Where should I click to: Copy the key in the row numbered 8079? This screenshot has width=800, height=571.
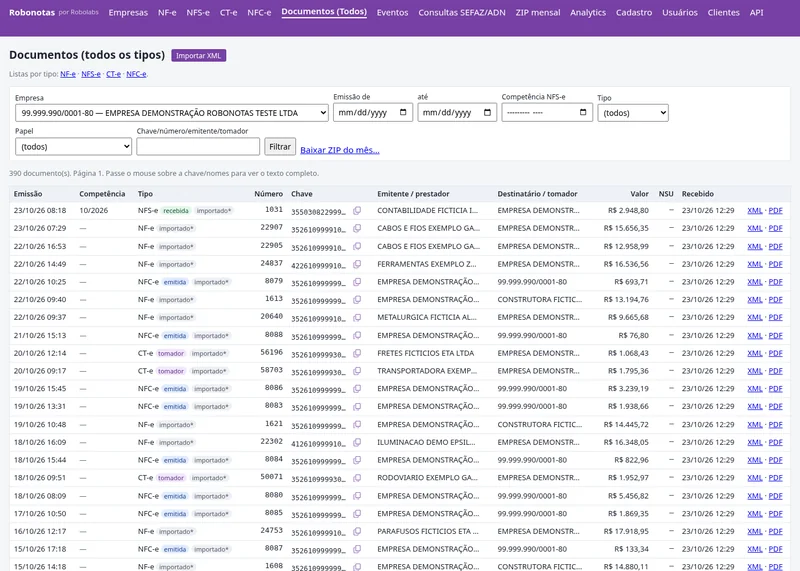click(x=357, y=282)
